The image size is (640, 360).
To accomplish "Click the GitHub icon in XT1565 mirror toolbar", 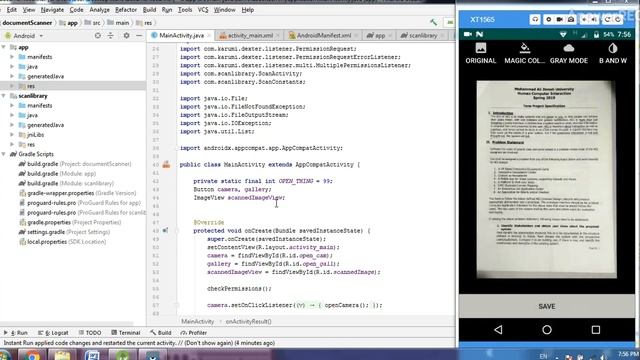I will tap(535, 19).
